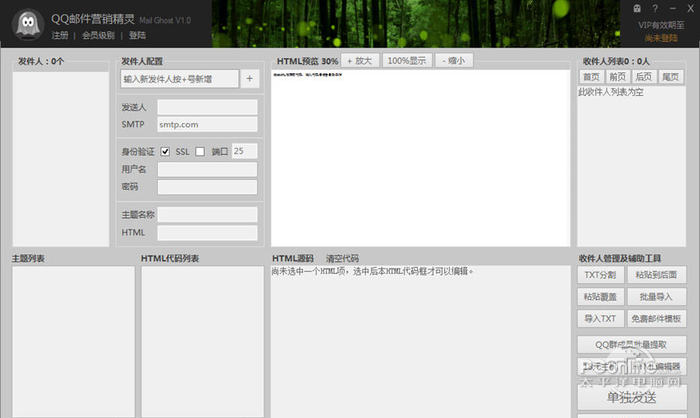Click the 粘贴覆盖 paste-overwrite button
This screenshot has width=700, height=418.
coord(600,297)
